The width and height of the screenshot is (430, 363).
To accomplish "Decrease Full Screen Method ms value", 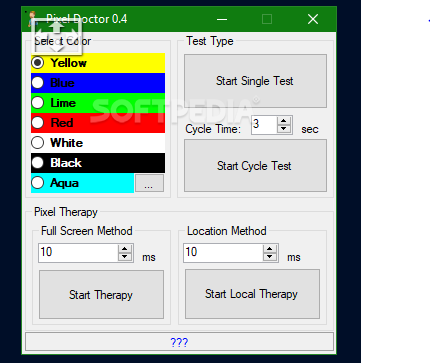I will pyautogui.click(x=125, y=257).
